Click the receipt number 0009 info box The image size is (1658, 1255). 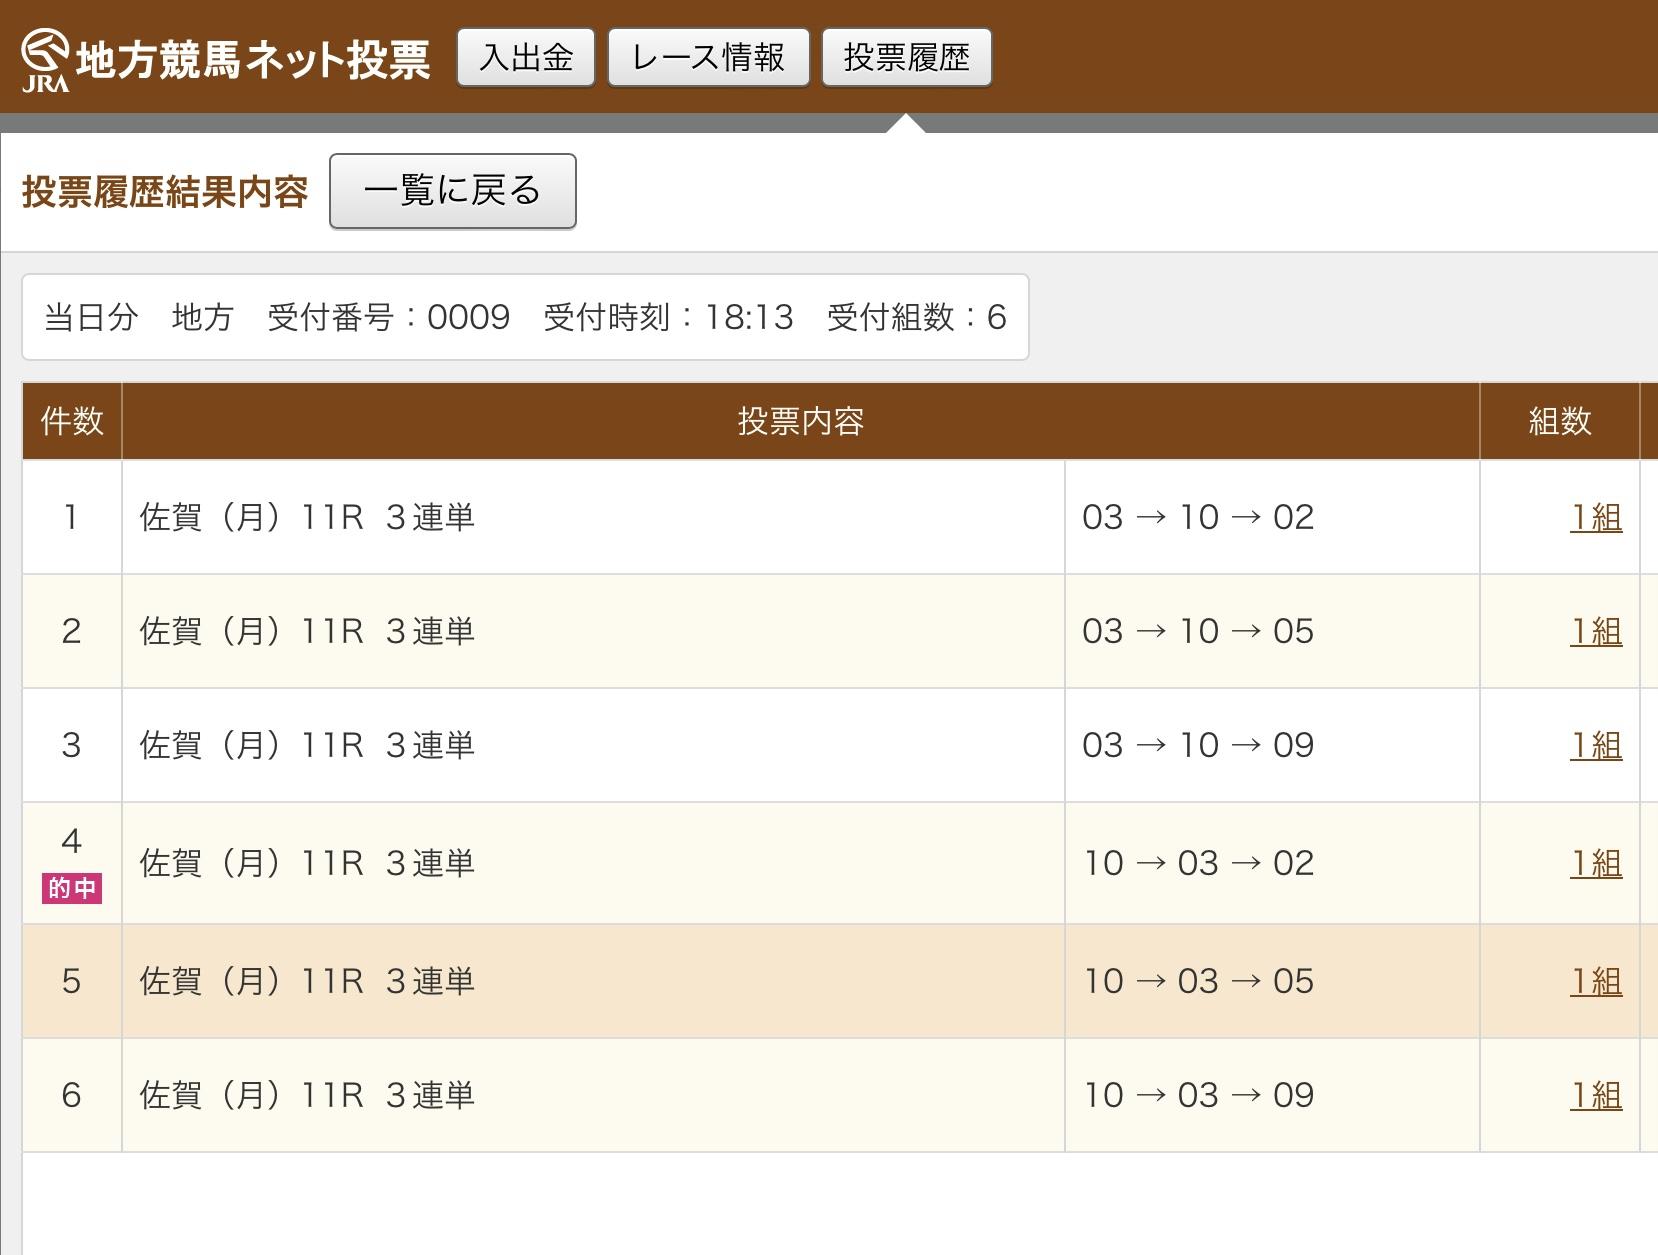(525, 317)
